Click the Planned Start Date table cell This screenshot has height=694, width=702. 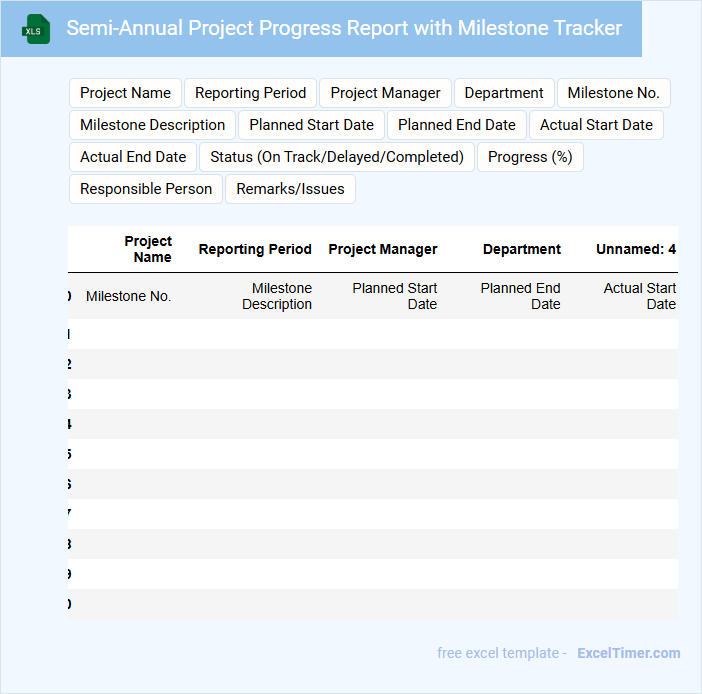point(394,296)
